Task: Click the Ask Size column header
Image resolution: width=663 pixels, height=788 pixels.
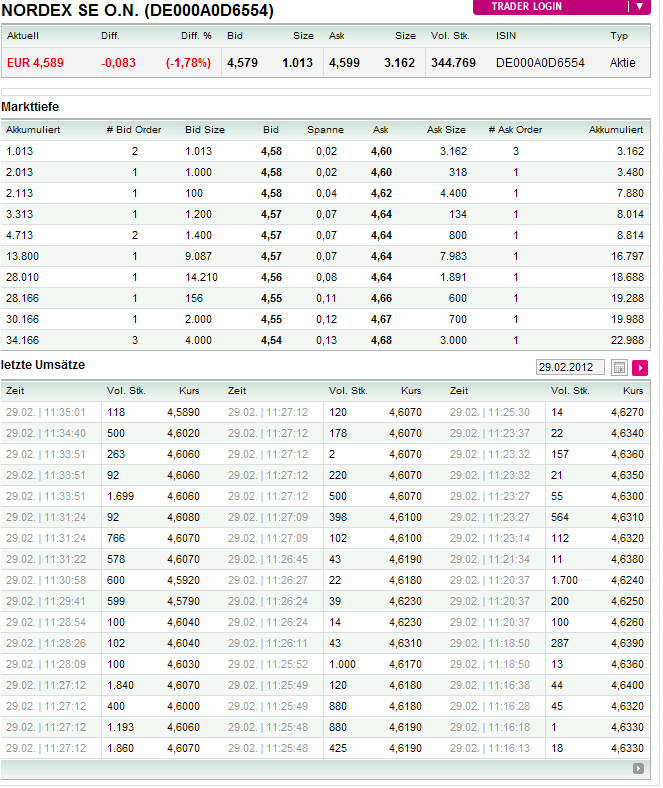Action: pos(446,130)
